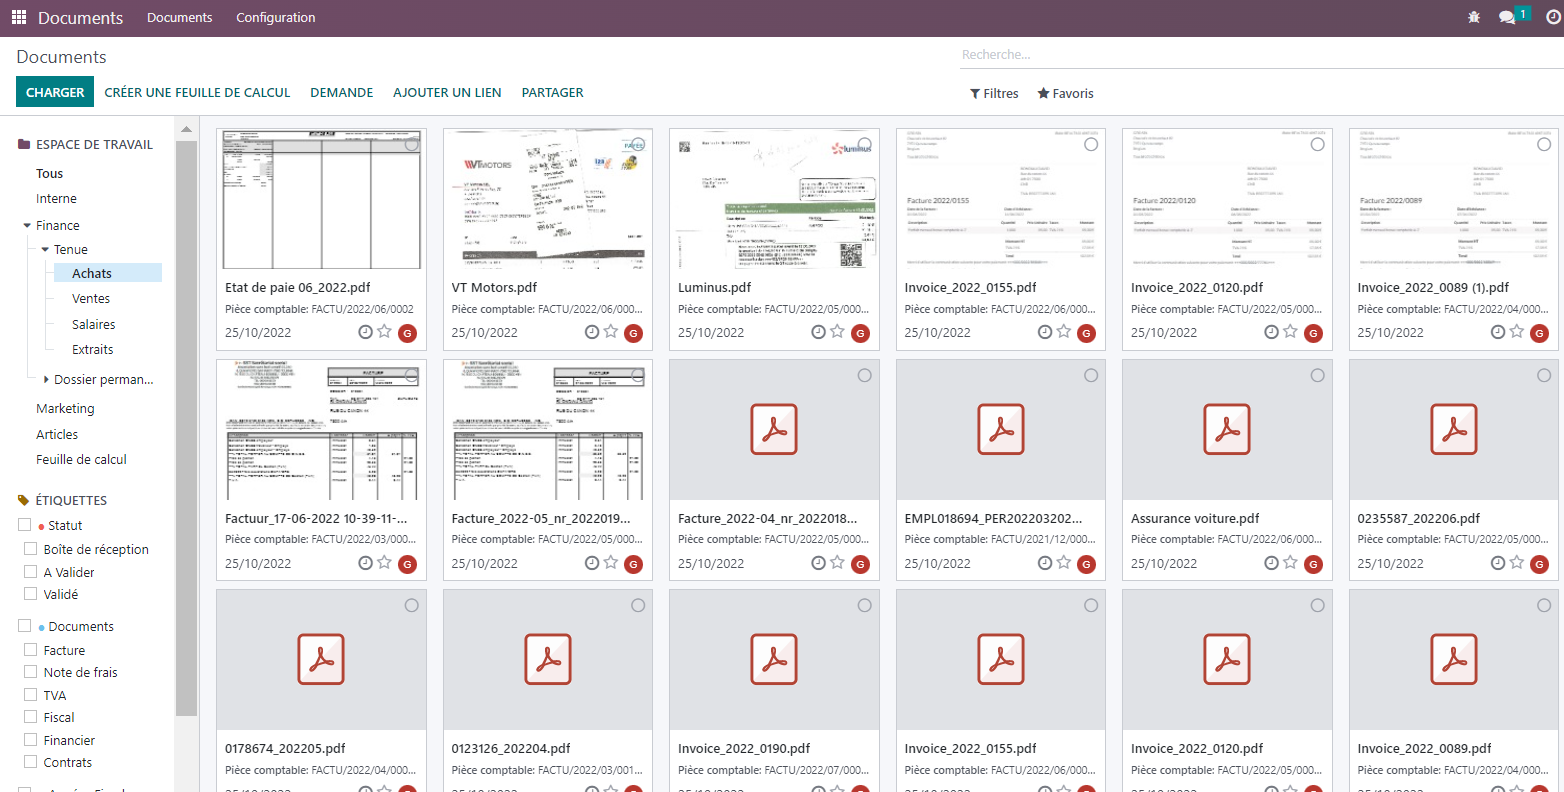1564x792 pixels.
Task: Open the Favoris dropdown
Action: pos(1065,93)
